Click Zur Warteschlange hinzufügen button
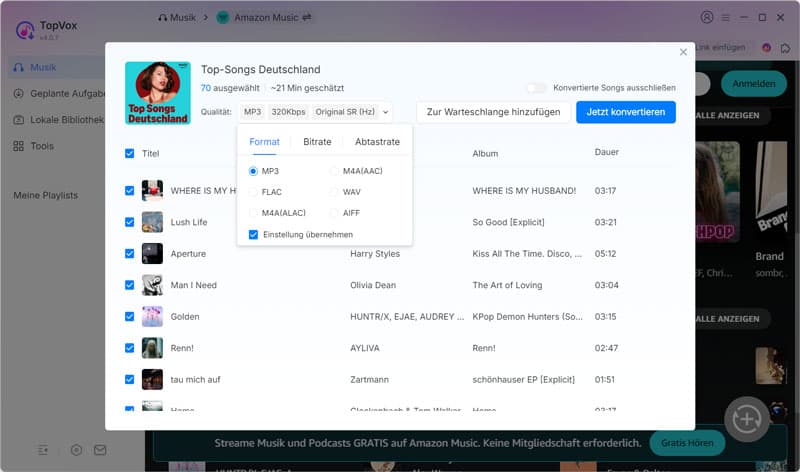This screenshot has height=472, width=800. 493,112
